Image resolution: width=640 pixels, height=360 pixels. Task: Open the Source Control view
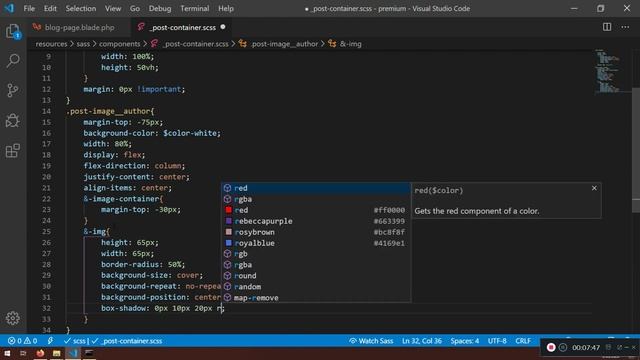point(13,90)
